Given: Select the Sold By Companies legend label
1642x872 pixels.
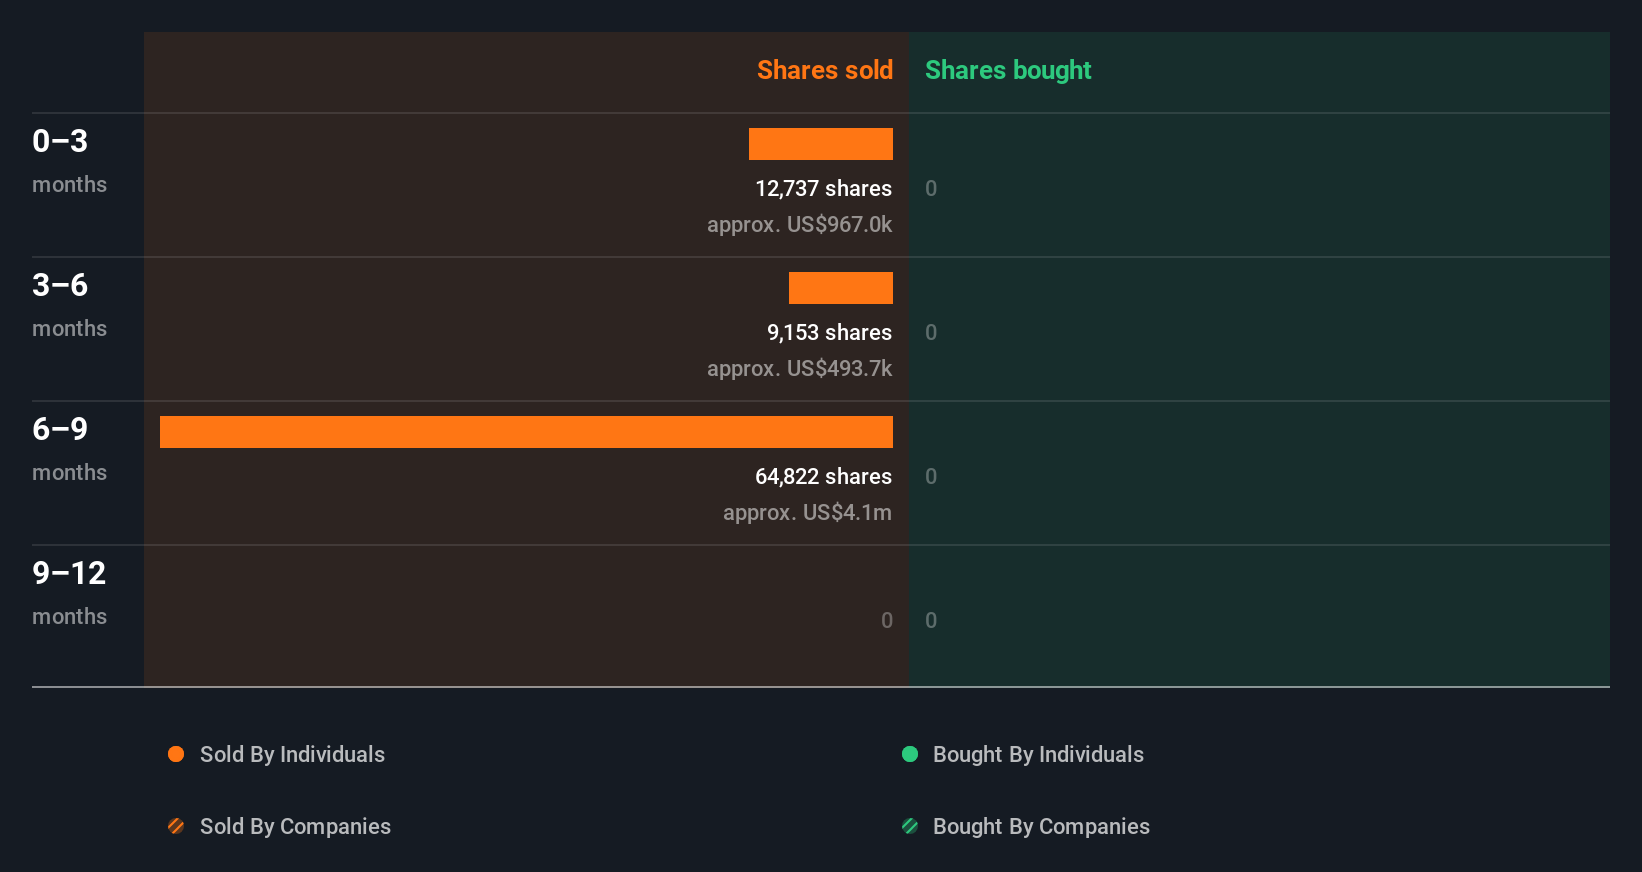Looking at the screenshot, I should 295,827.
